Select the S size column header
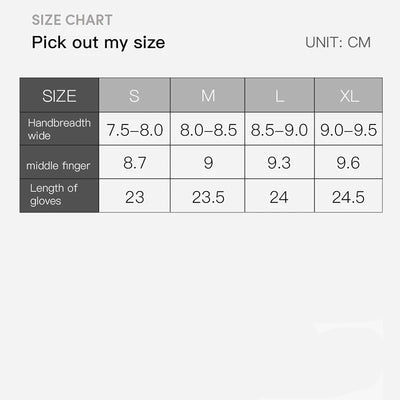 tap(135, 95)
